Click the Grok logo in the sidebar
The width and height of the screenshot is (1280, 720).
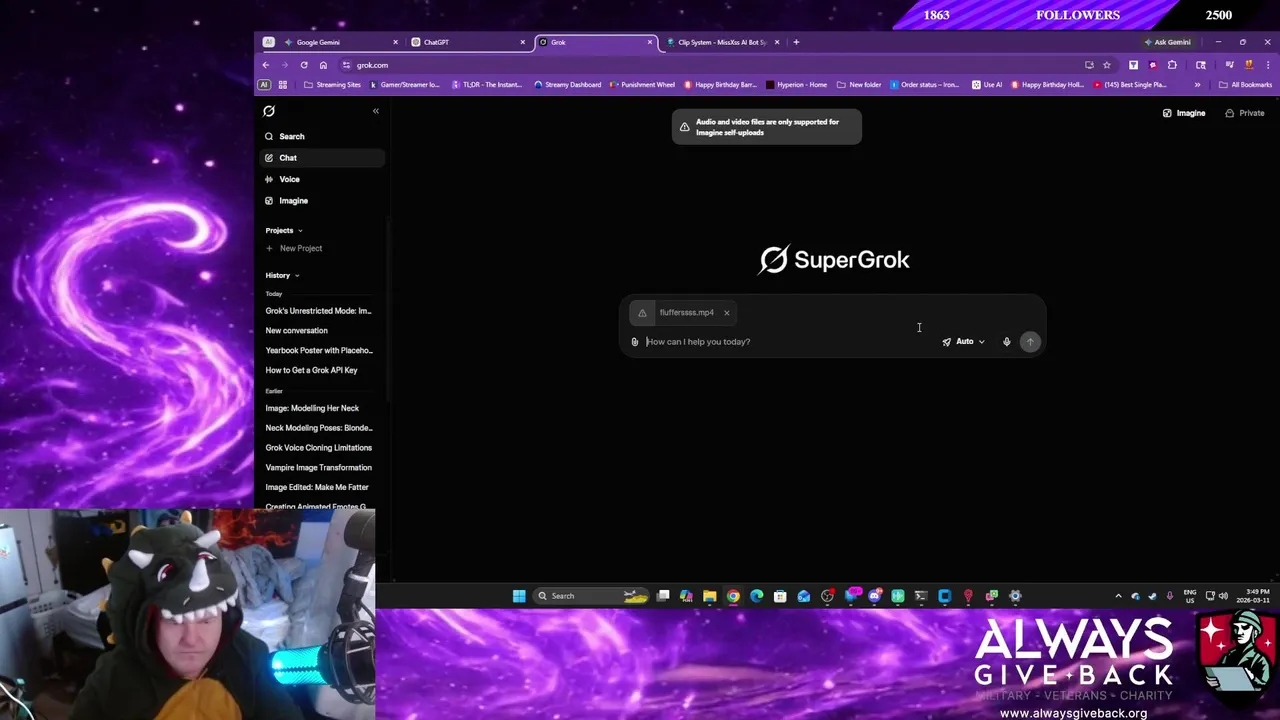269,111
